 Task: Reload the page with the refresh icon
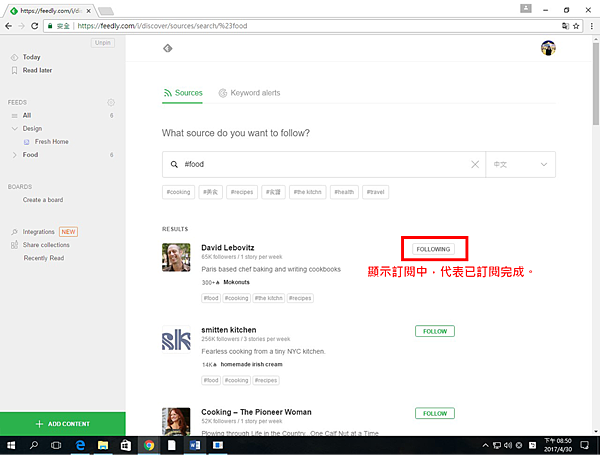[x=34, y=26]
